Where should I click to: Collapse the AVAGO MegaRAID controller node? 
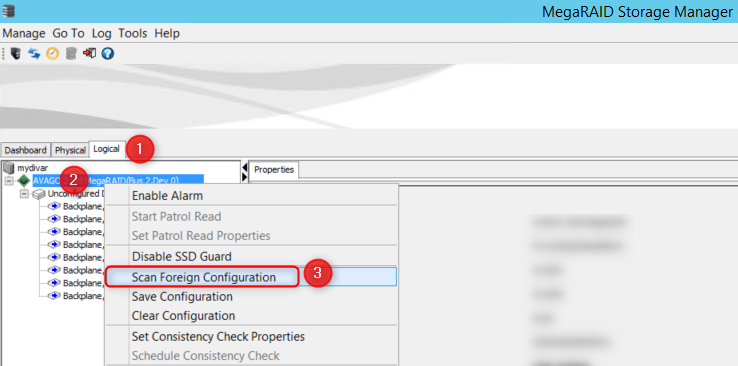[x=8, y=181]
